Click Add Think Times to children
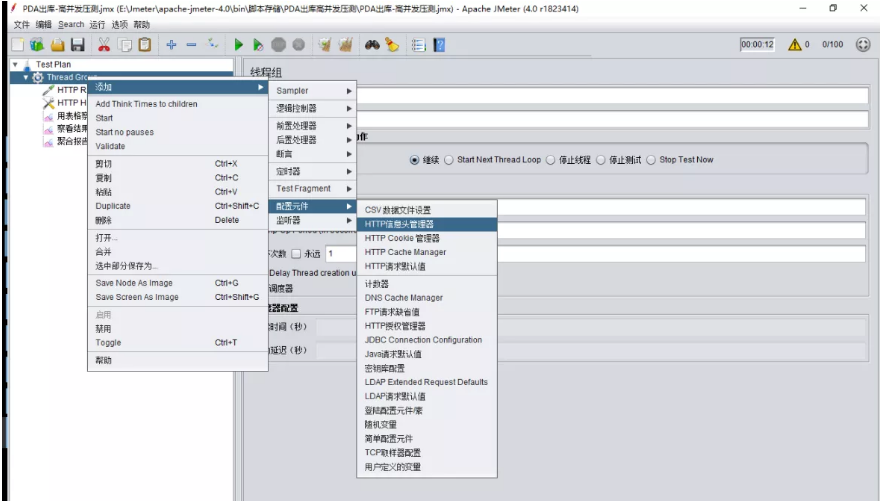Viewport: 880px width, 501px height. tap(177, 104)
